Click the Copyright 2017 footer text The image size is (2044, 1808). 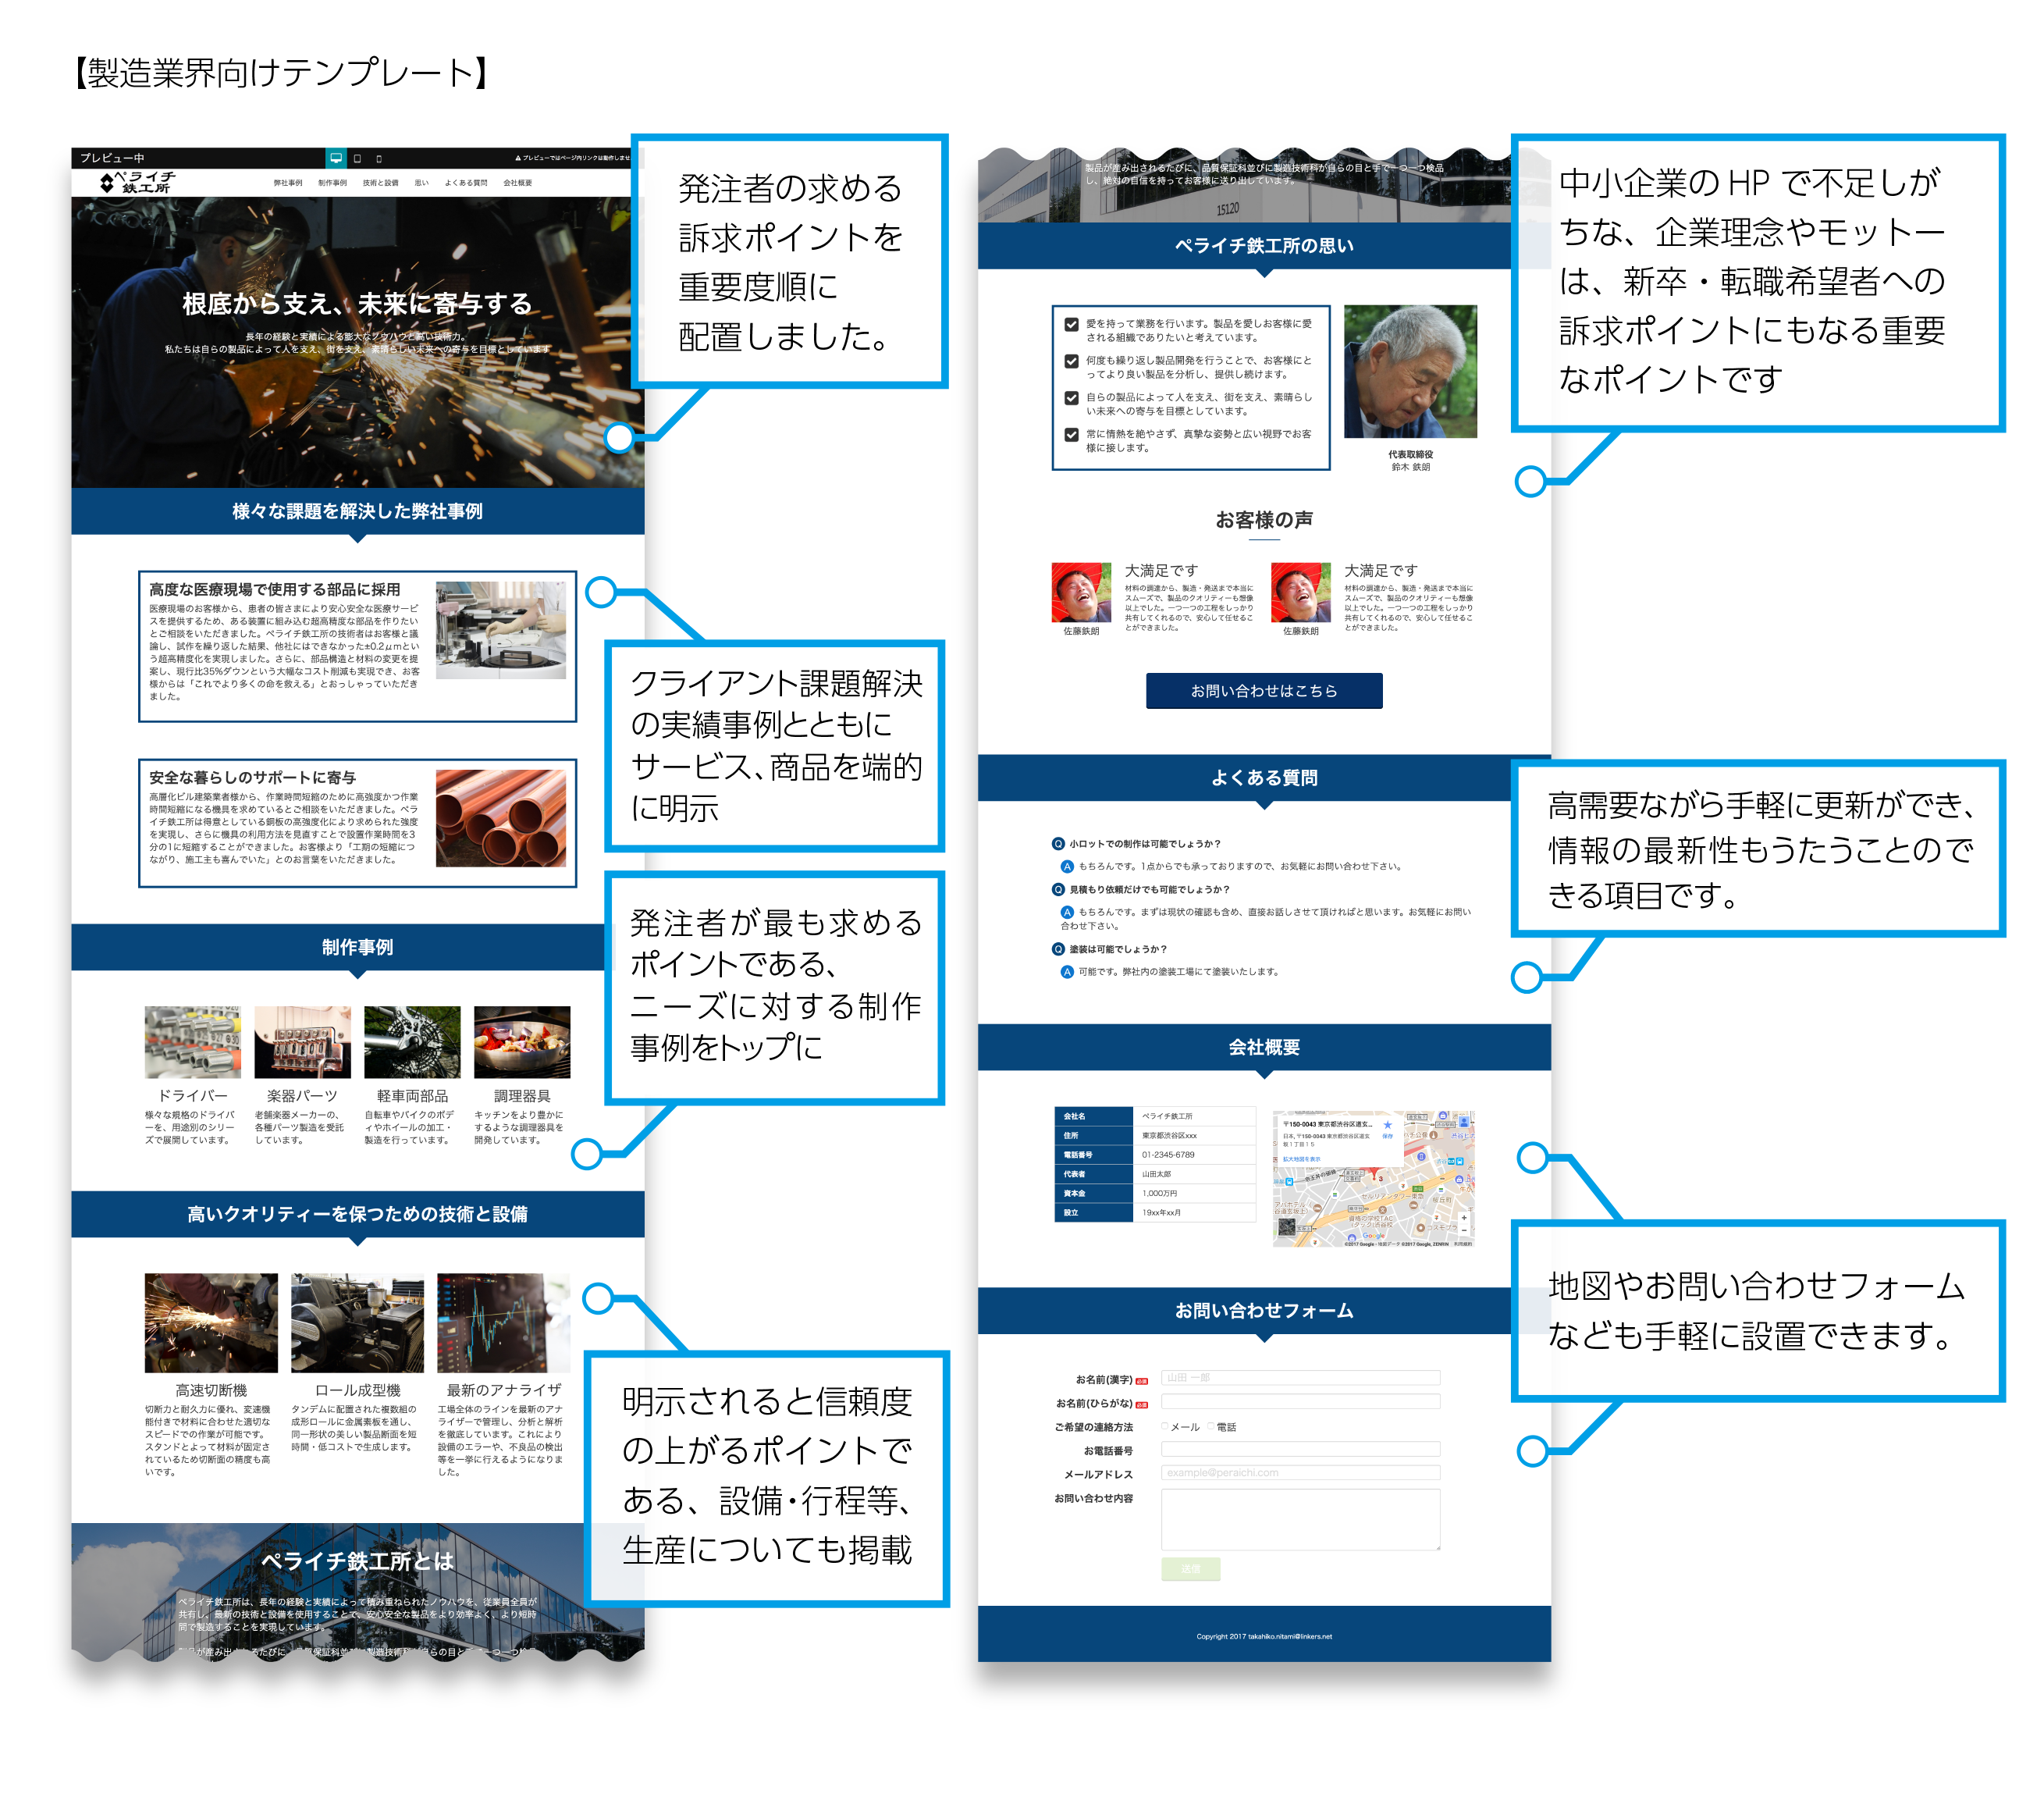click(x=1264, y=1636)
